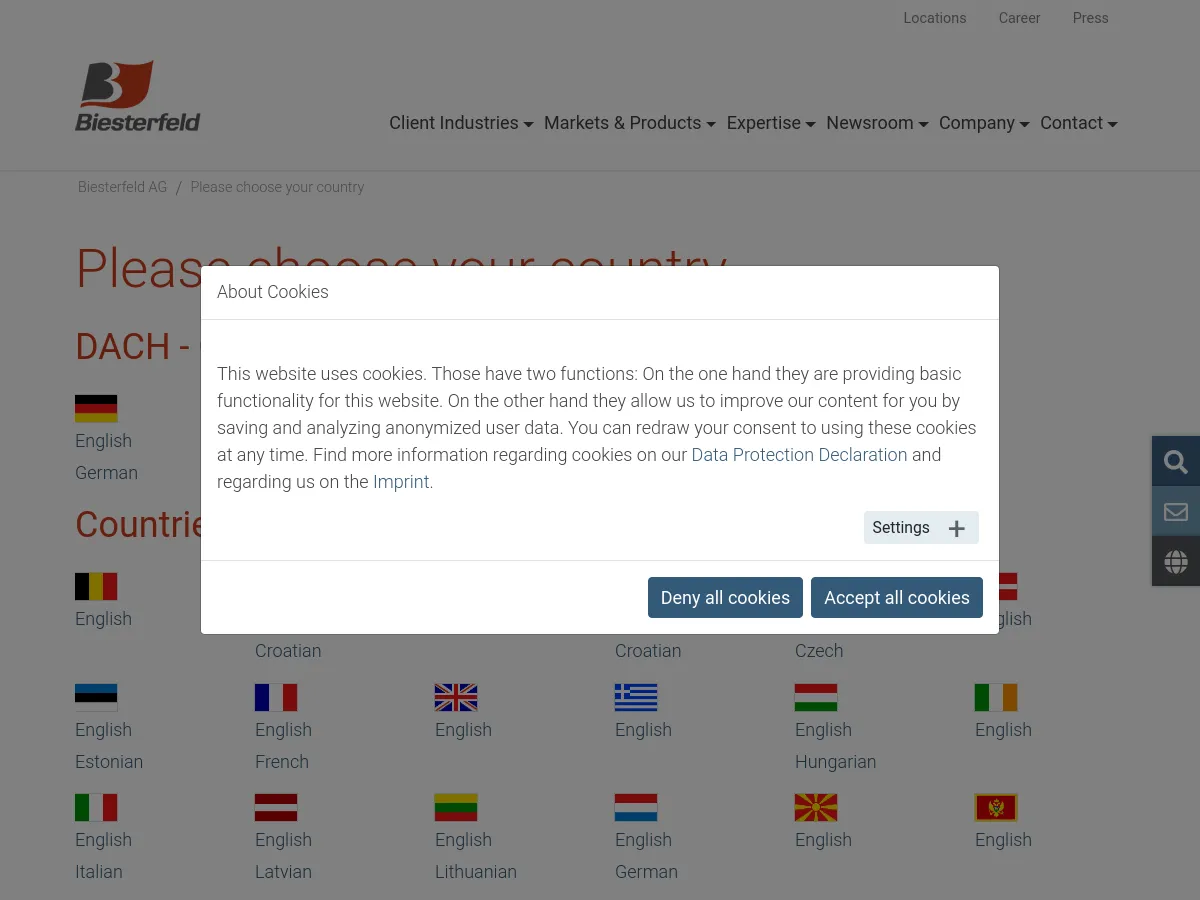Select the Hungarian flag

point(815,697)
